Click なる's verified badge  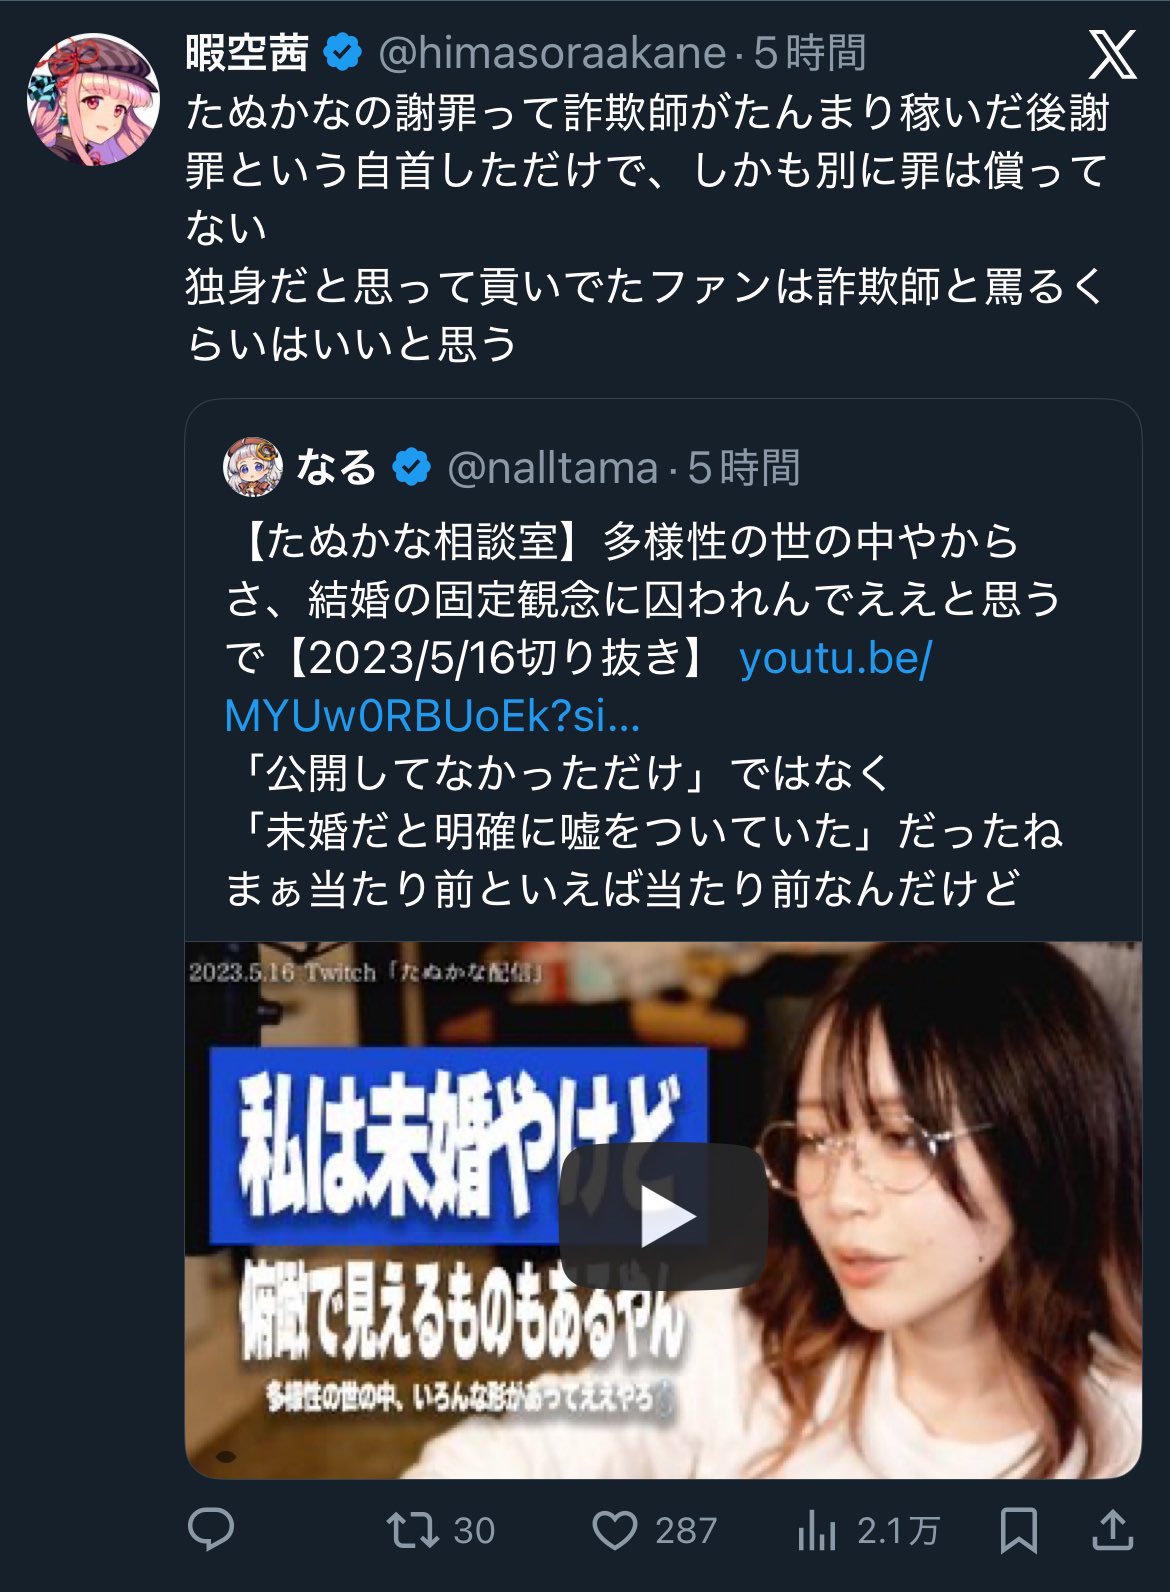coord(411,467)
